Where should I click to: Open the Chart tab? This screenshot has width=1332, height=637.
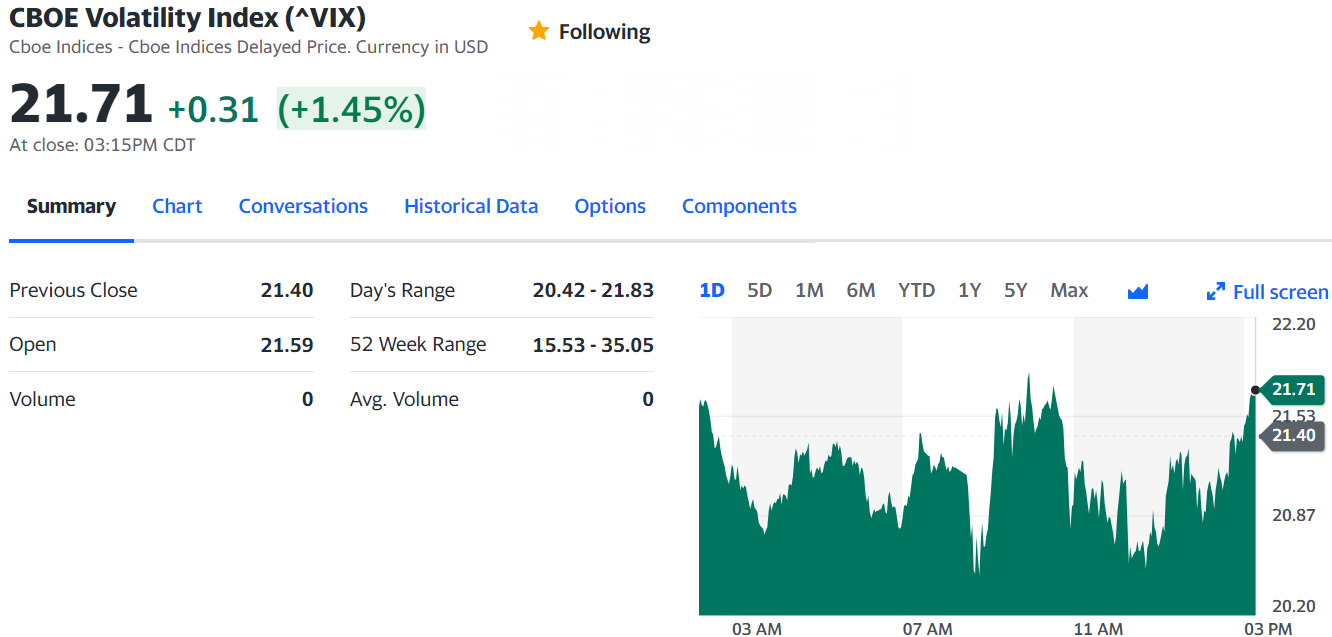177,206
